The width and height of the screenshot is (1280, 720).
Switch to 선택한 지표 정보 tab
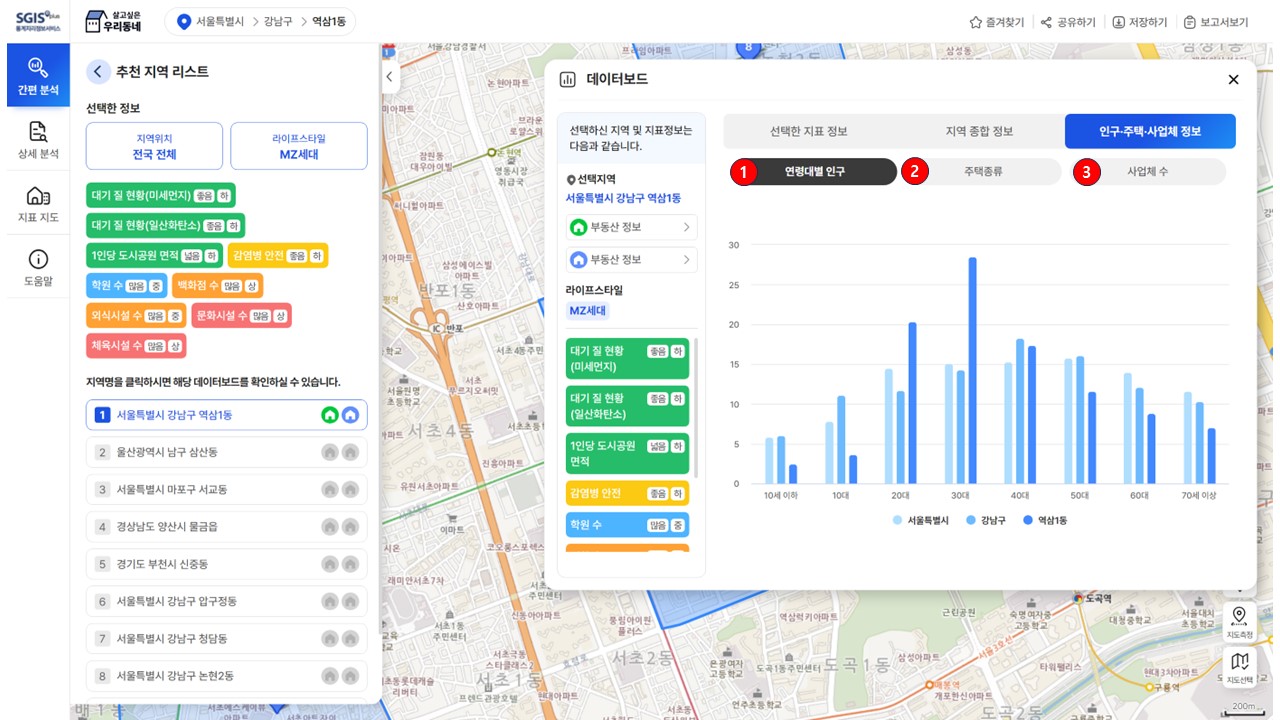pos(808,131)
